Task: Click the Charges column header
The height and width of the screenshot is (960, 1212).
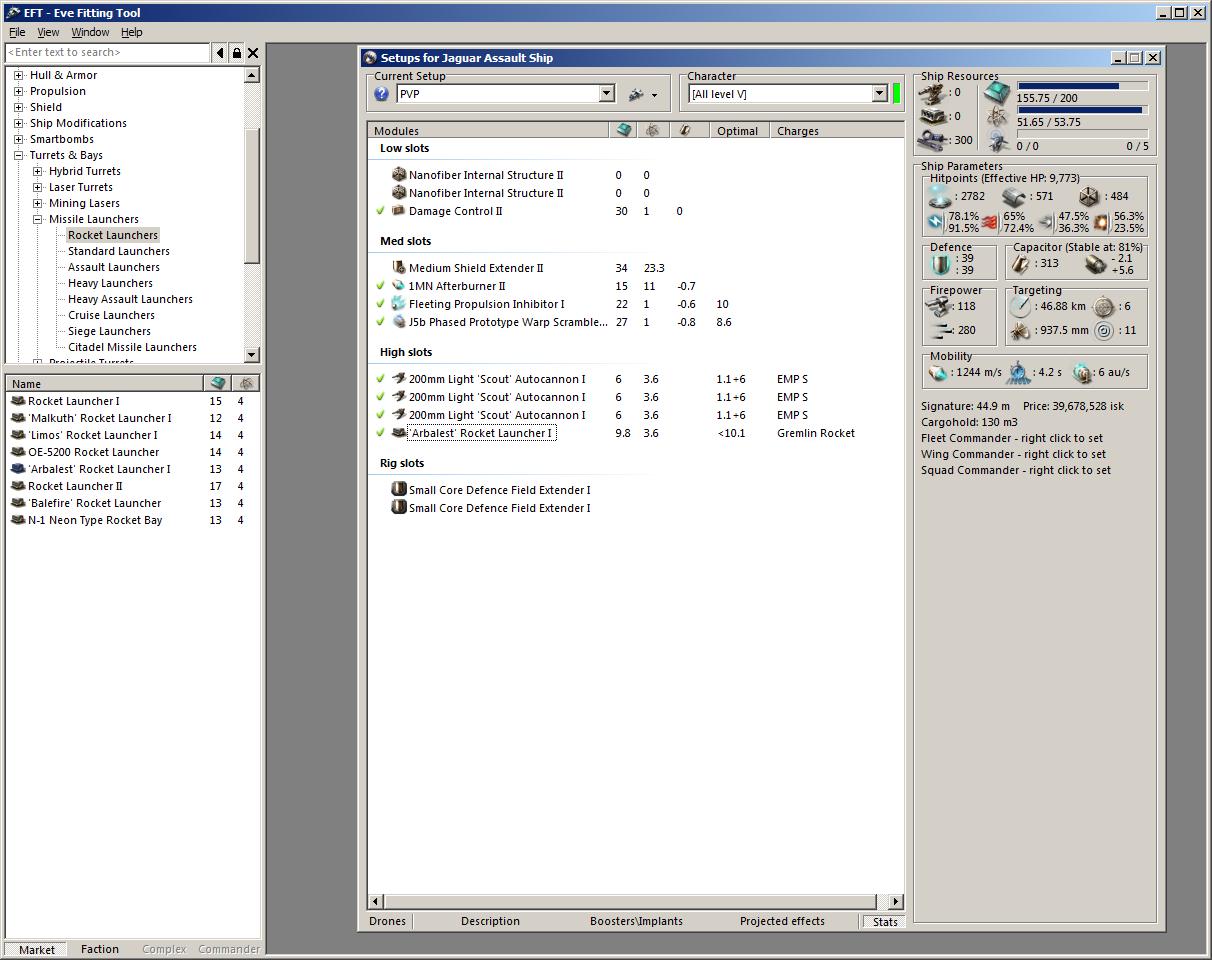Action: pos(836,130)
